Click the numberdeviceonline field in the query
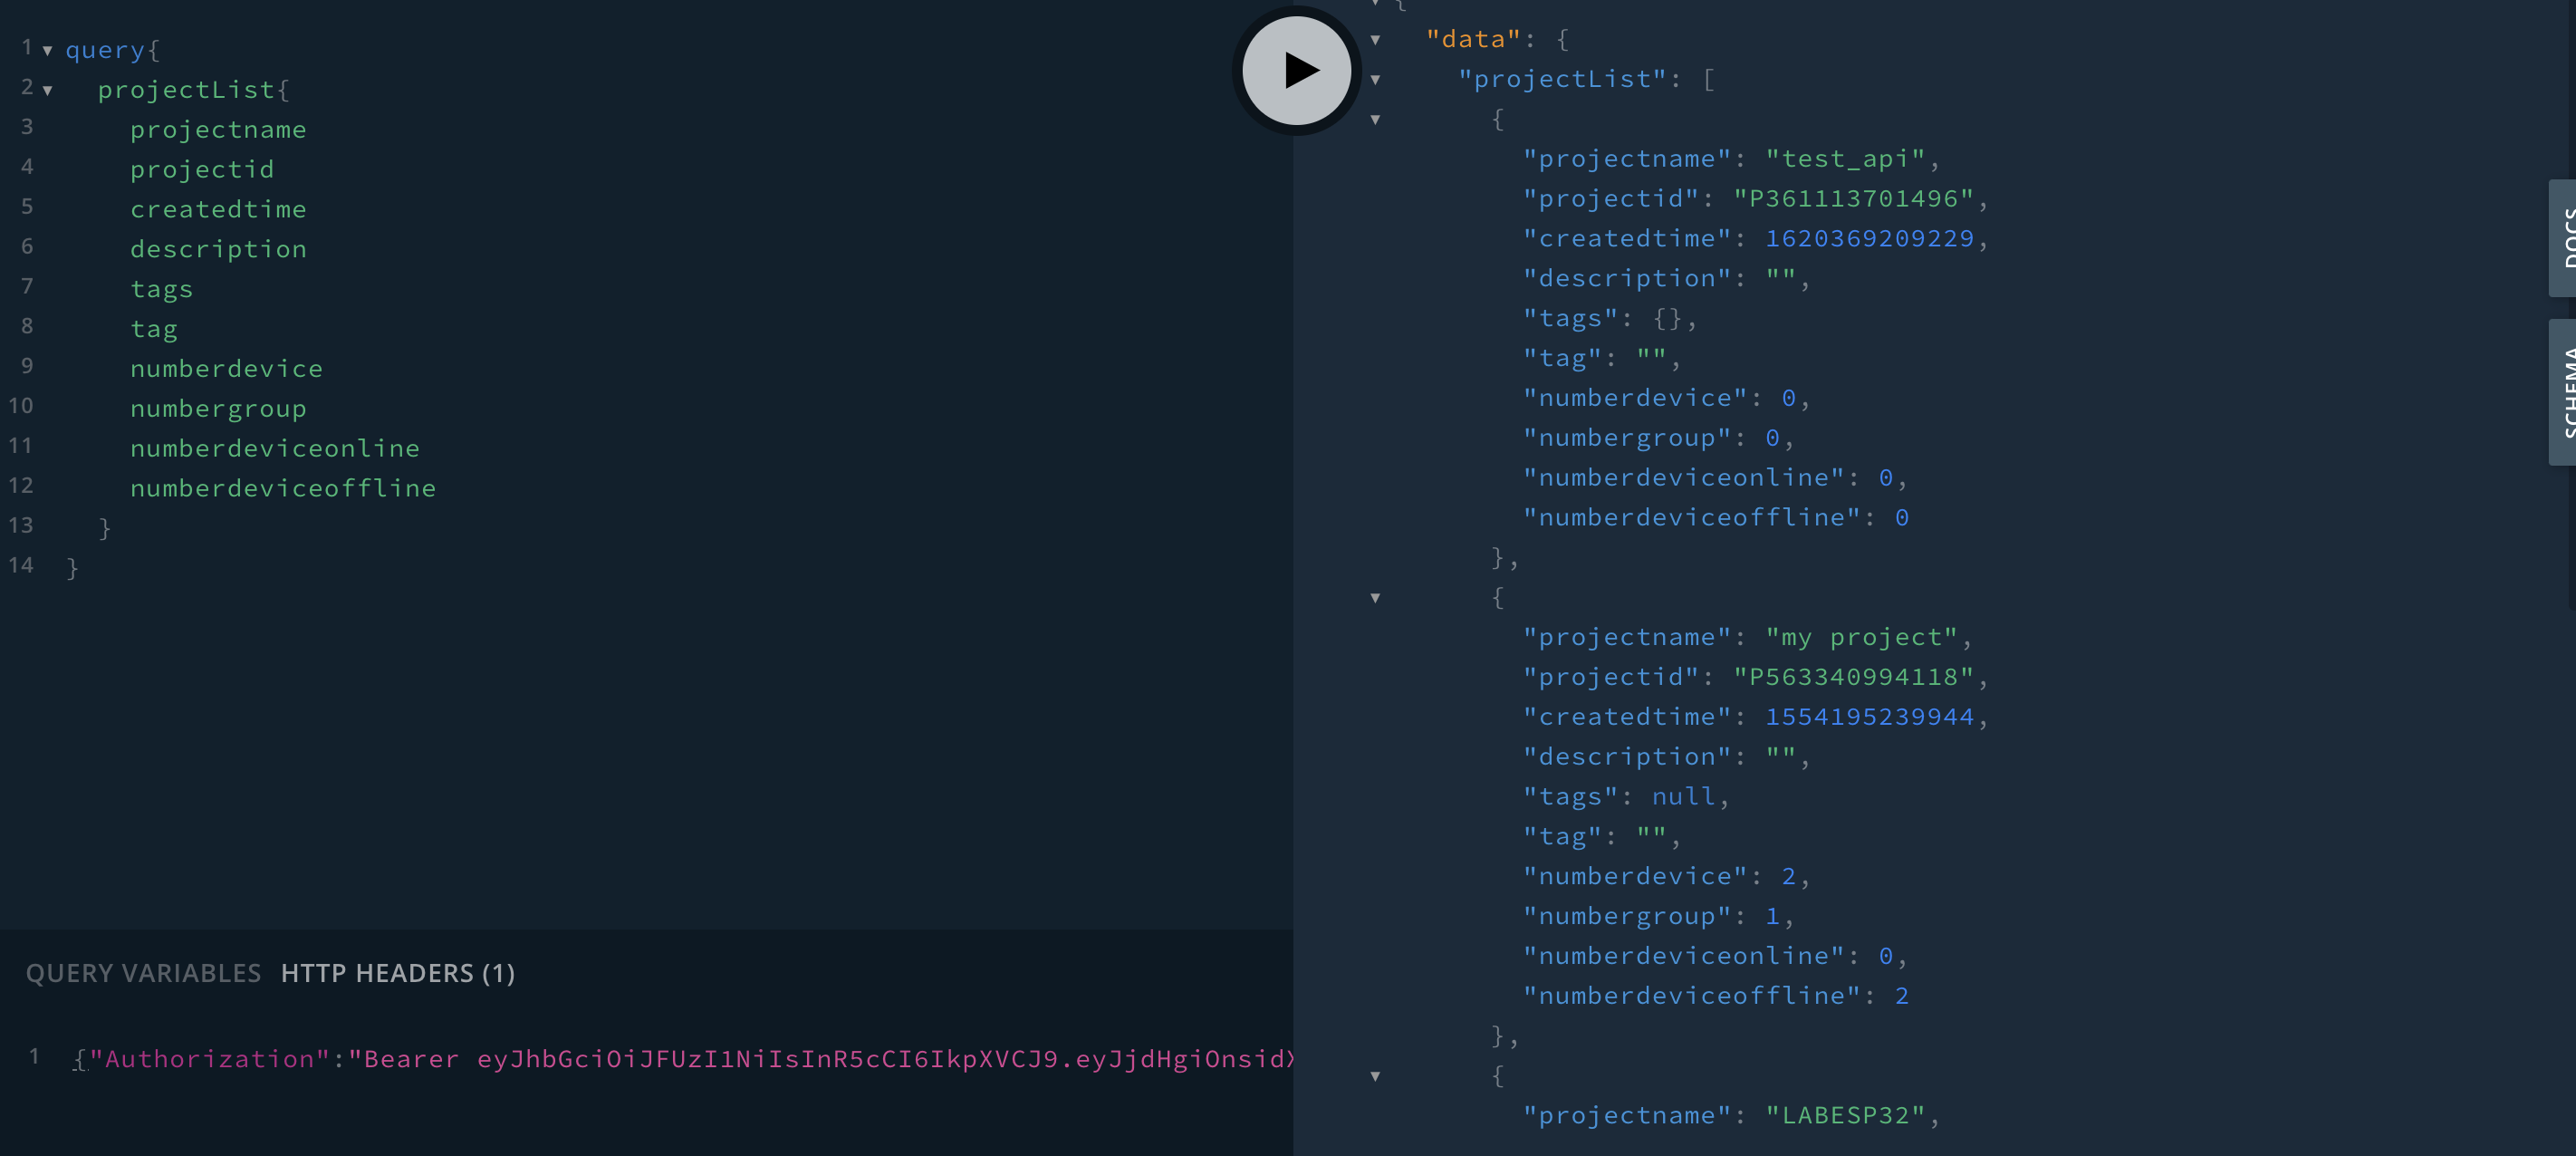2576x1156 pixels. pos(275,449)
